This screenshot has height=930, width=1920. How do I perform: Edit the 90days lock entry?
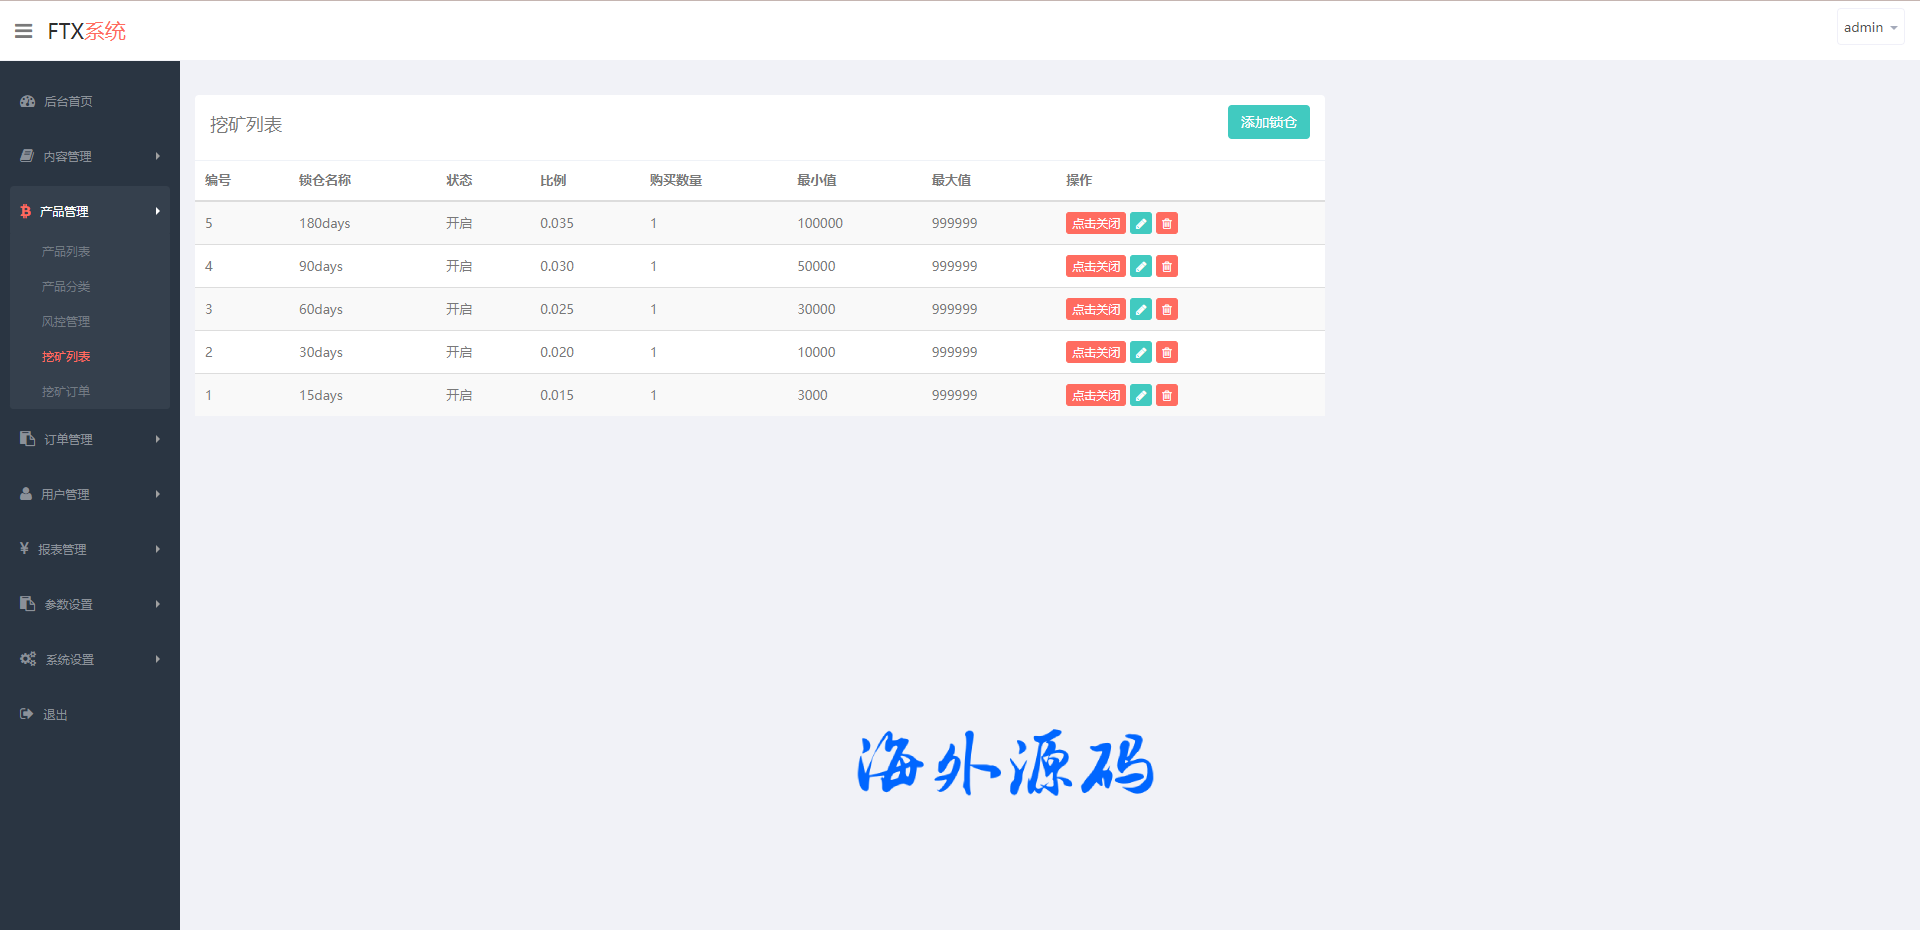pyautogui.click(x=1140, y=266)
